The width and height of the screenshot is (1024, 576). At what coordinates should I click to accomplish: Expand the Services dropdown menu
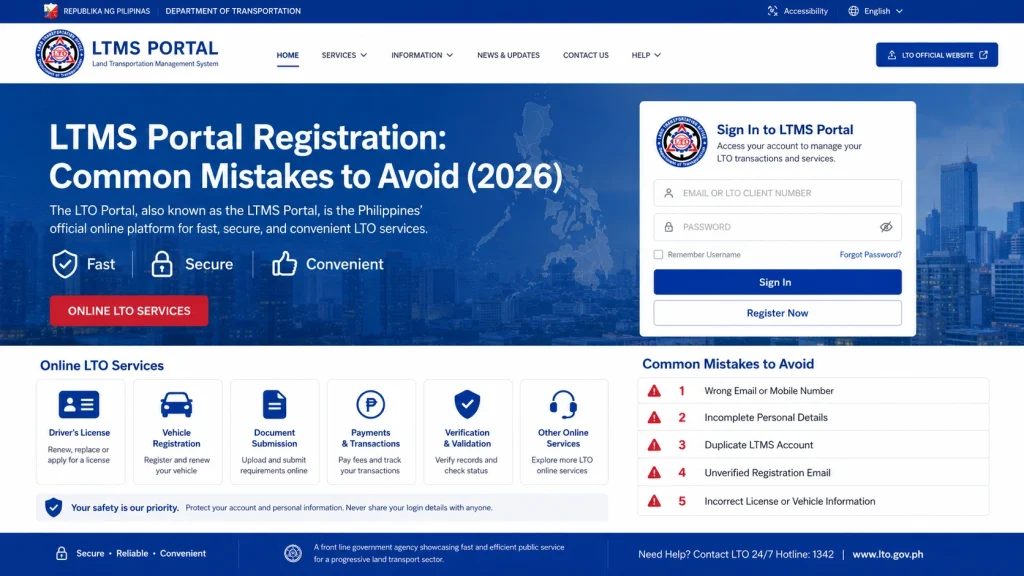point(344,56)
